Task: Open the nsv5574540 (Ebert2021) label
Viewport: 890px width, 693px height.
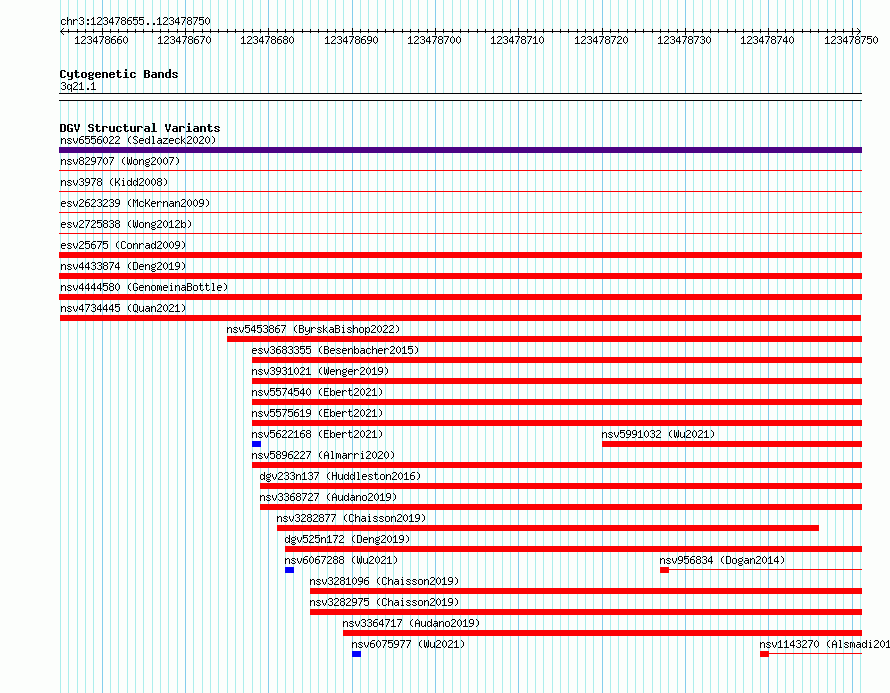Action: (317, 392)
